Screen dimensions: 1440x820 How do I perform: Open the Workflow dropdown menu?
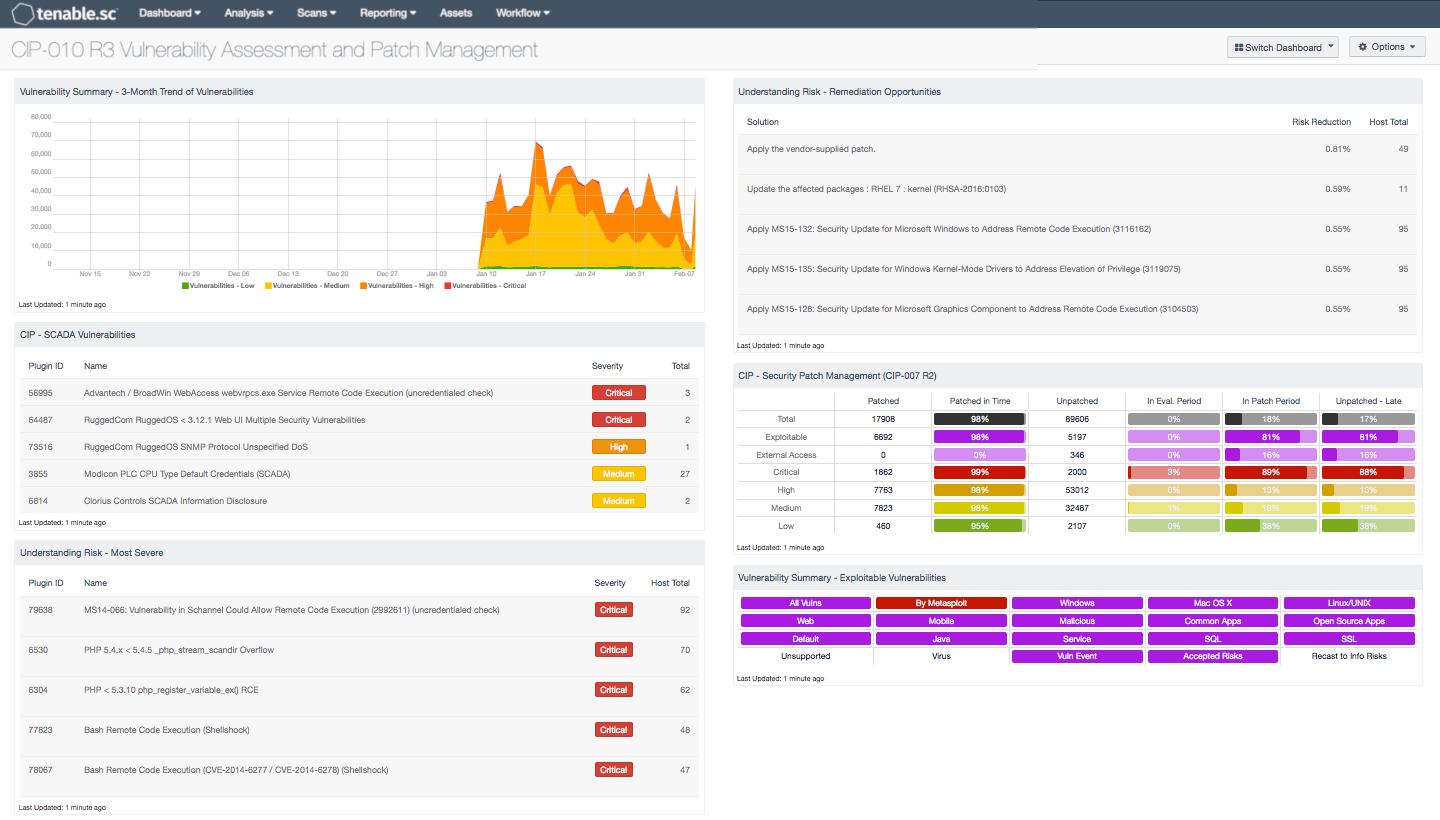(x=523, y=13)
